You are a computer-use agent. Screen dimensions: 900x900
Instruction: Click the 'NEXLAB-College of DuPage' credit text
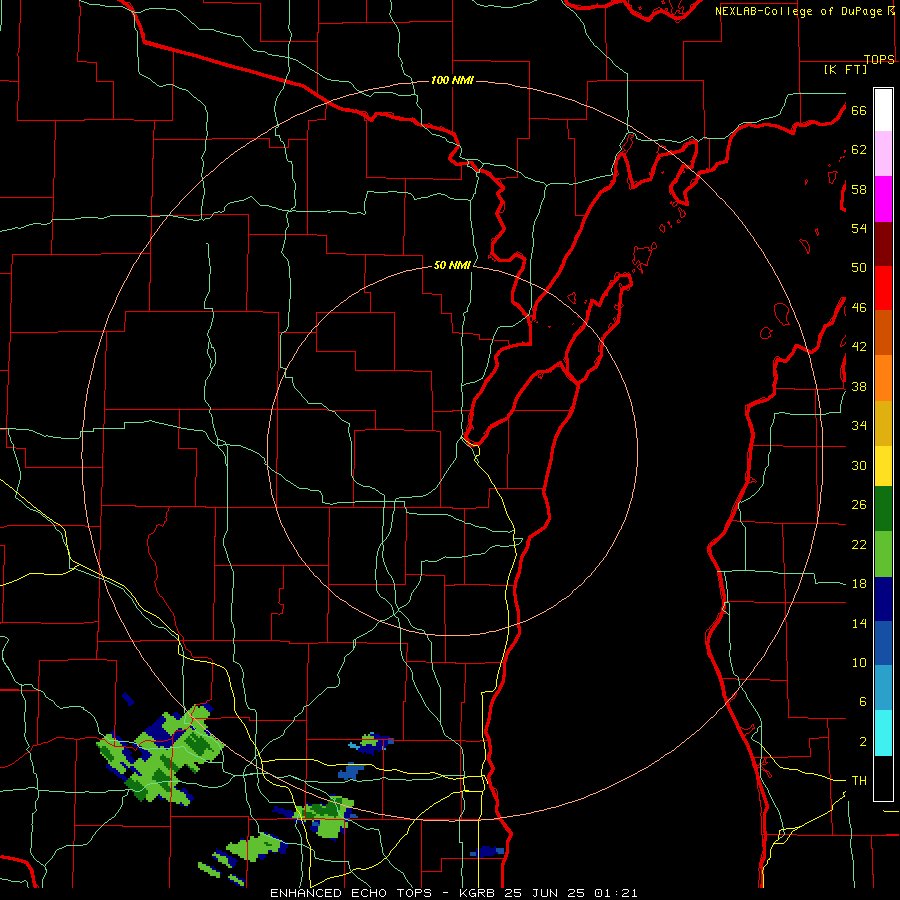[x=800, y=11]
